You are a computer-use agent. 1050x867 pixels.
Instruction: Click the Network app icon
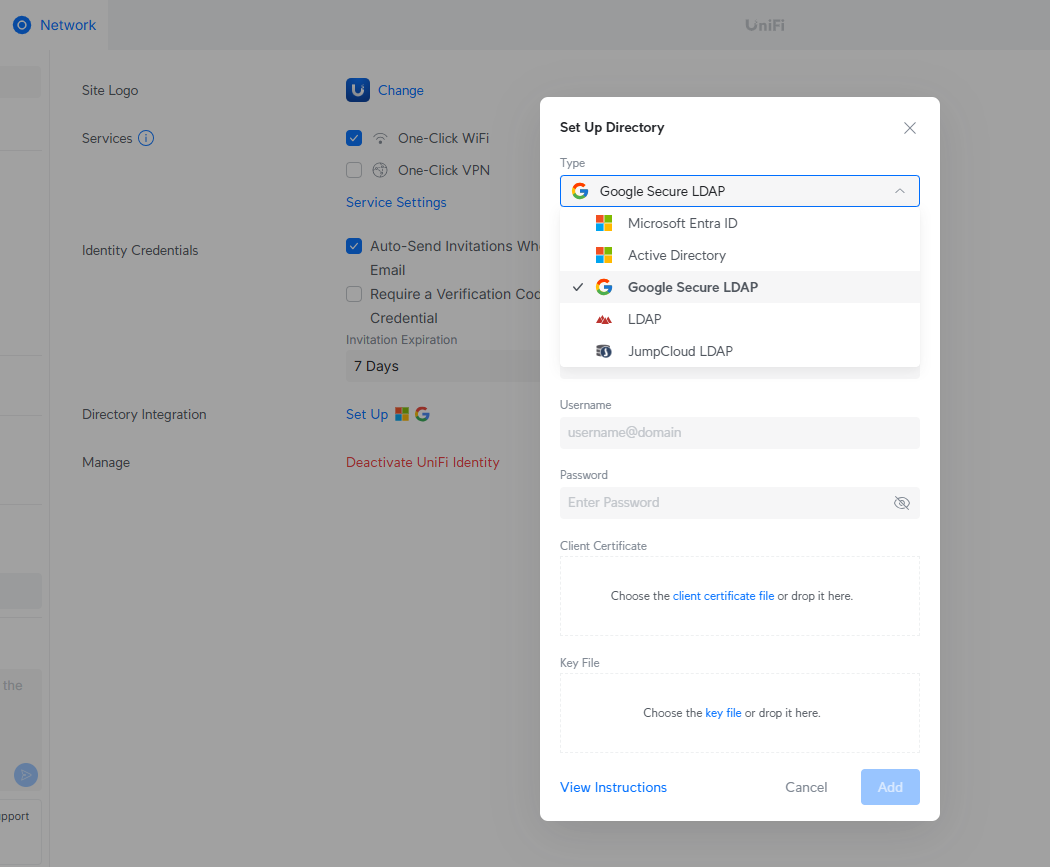coord(22,25)
